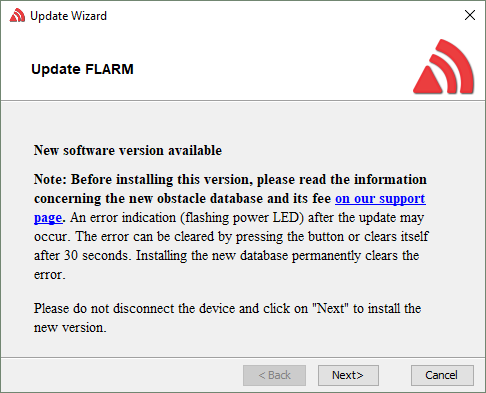
Task: Click Next> to install the new version
Action: click(x=348, y=375)
